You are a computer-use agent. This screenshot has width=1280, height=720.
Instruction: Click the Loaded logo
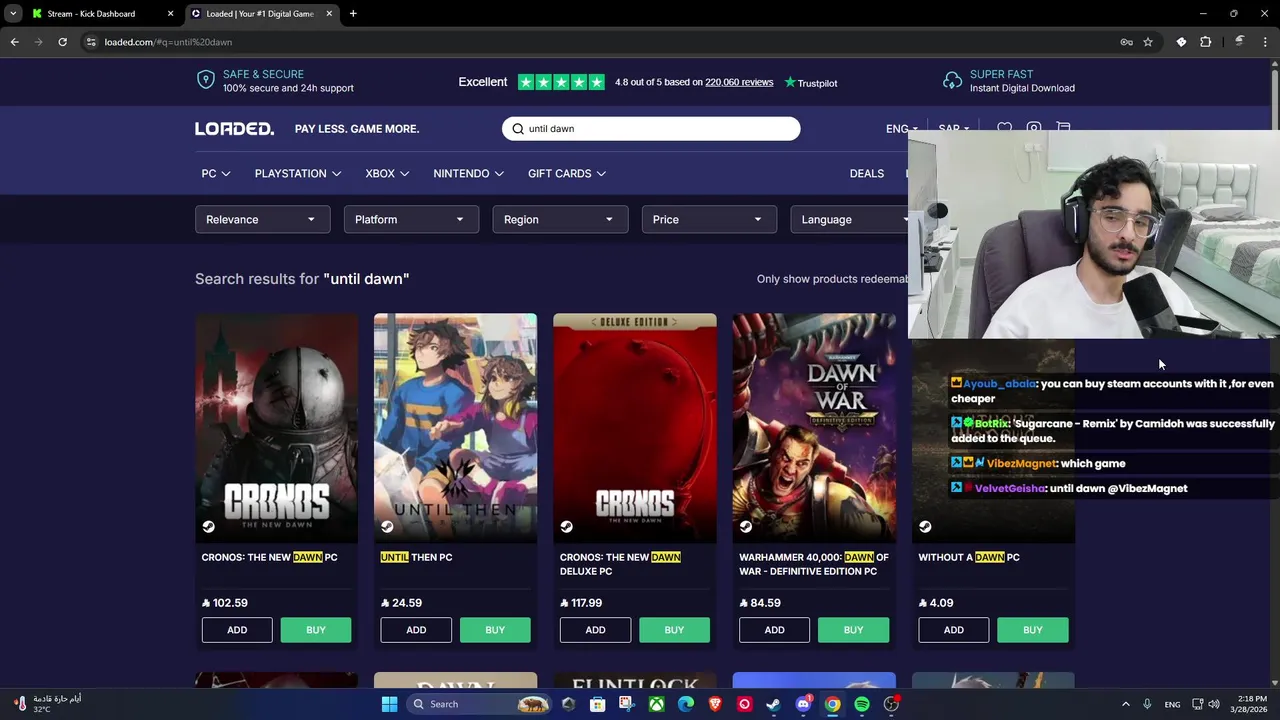(234, 129)
